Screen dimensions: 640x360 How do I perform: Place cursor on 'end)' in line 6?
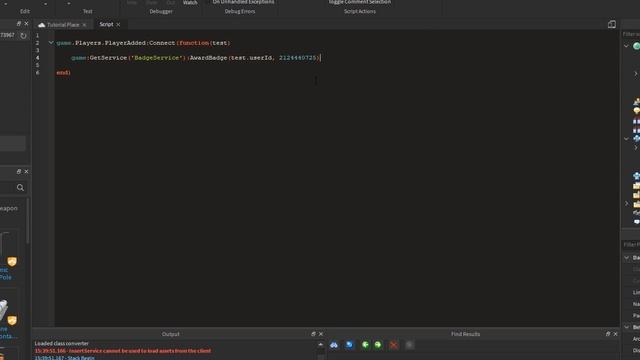[x=63, y=73]
